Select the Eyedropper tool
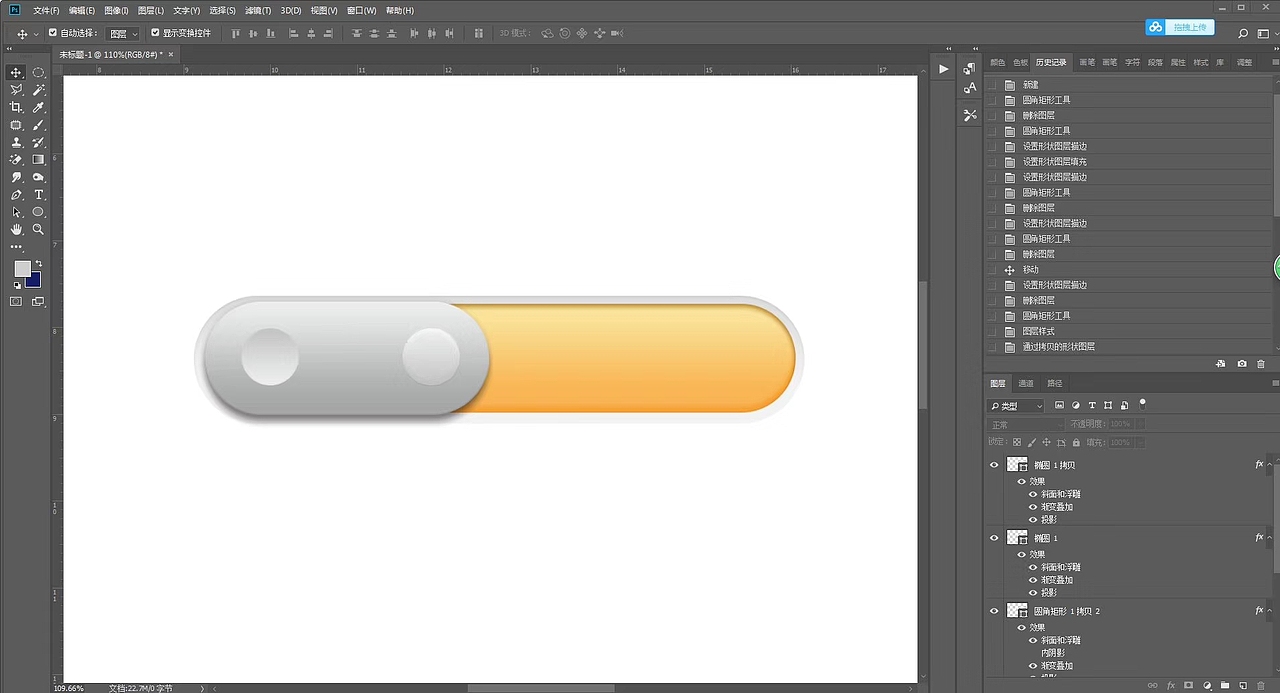The image size is (1280, 693). coord(38,107)
